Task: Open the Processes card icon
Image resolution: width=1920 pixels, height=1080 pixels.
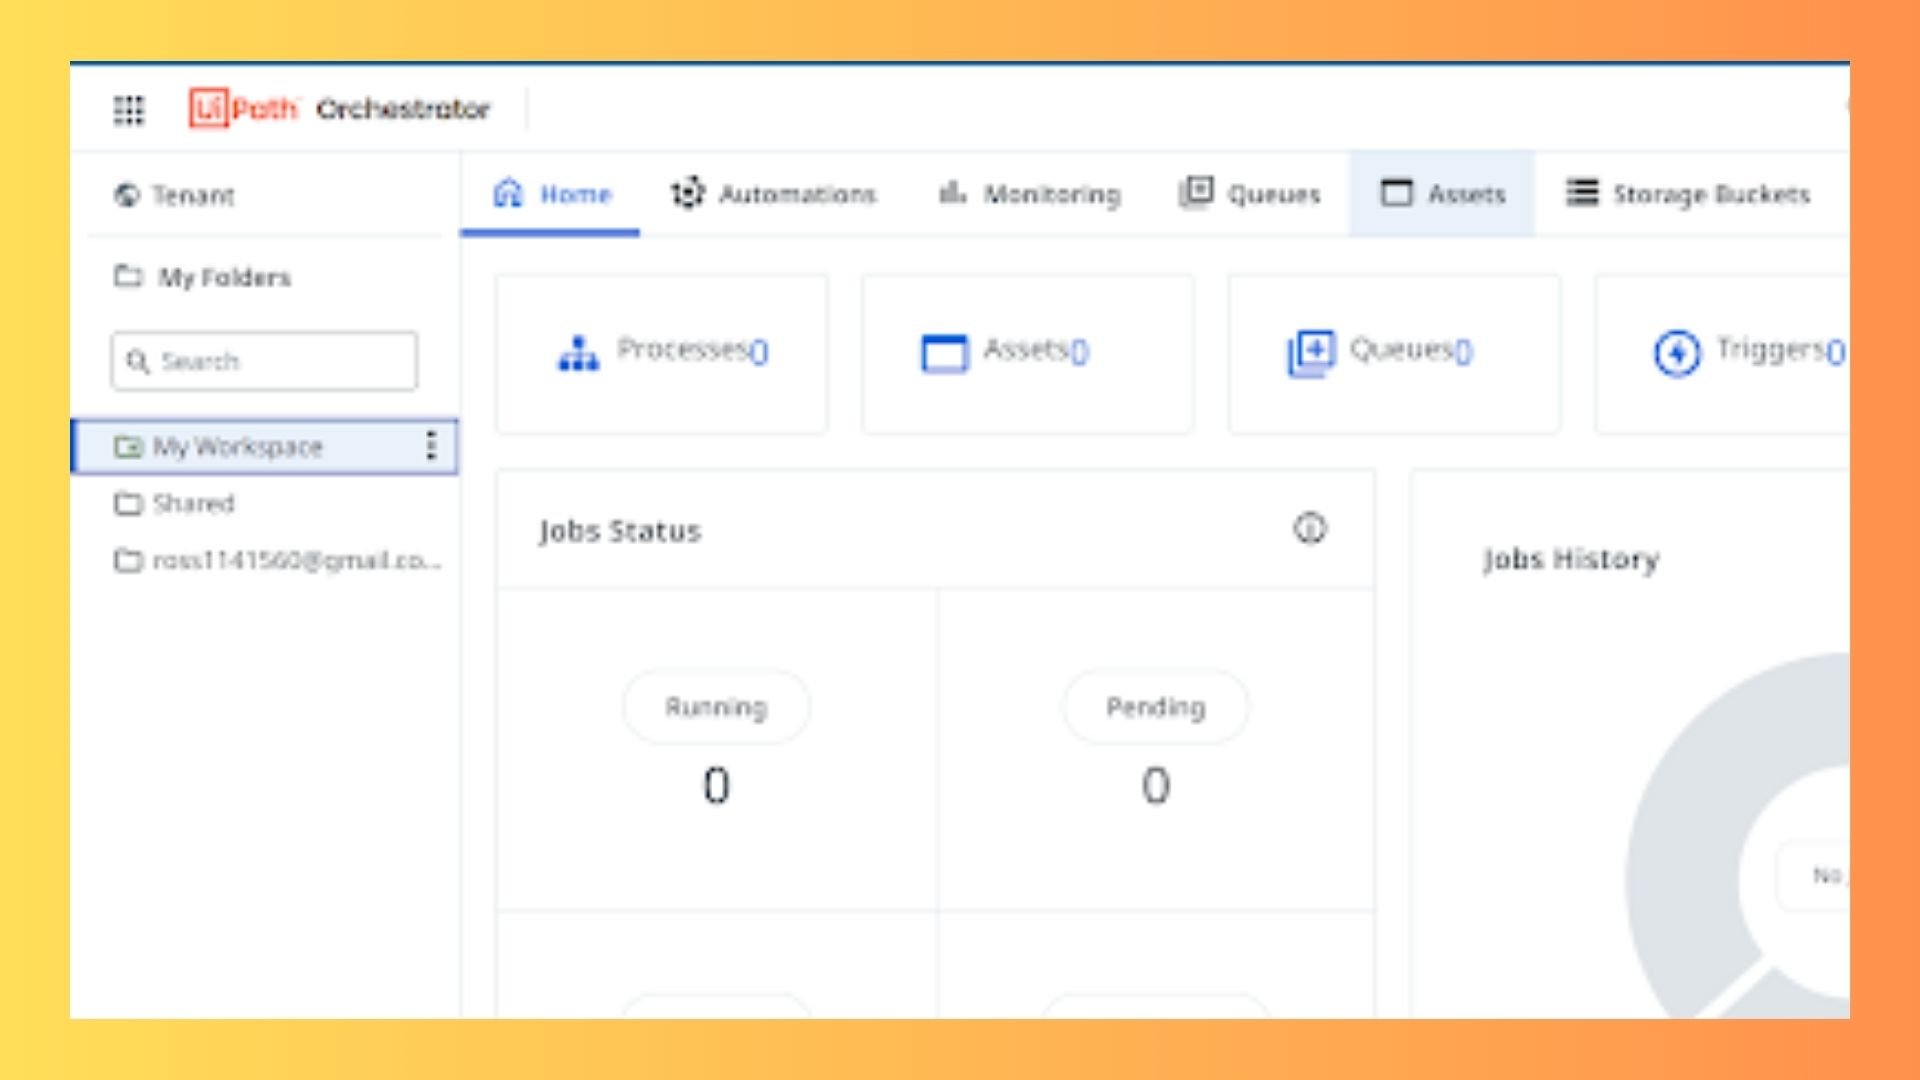Action: click(x=578, y=352)
